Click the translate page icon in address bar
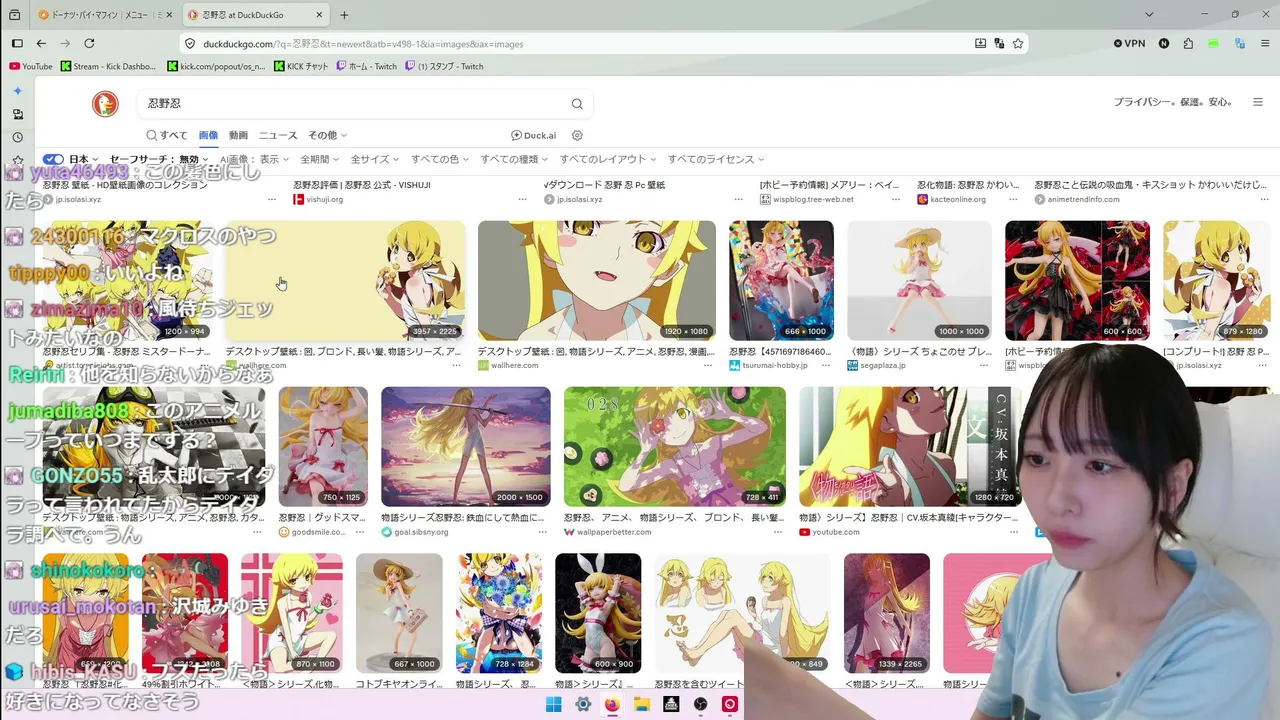This screenshot has width=1280, height=720. coord(999,44)
